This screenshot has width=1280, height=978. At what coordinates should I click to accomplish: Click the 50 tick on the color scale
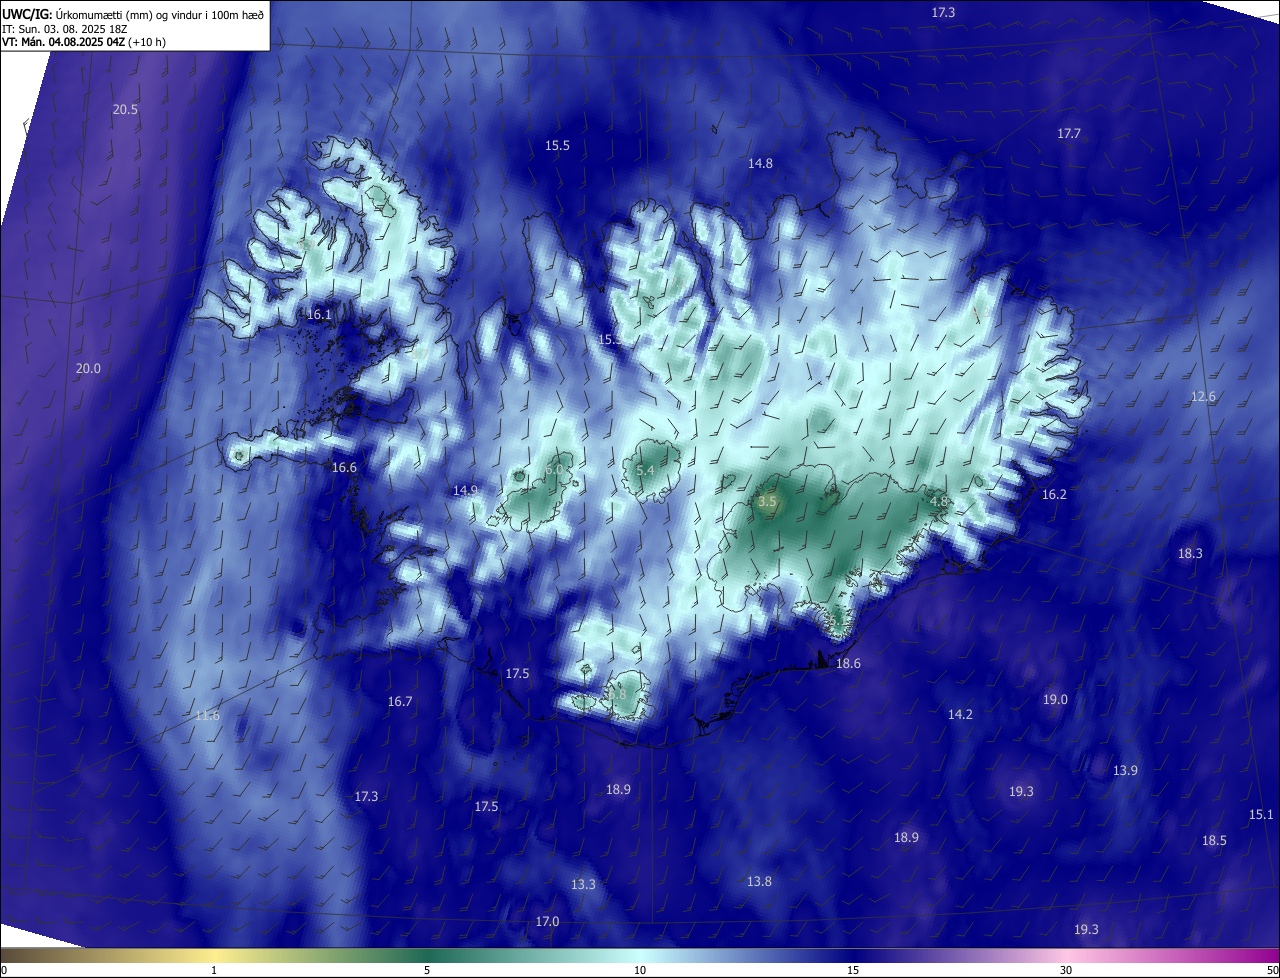tap(1271, 970)
